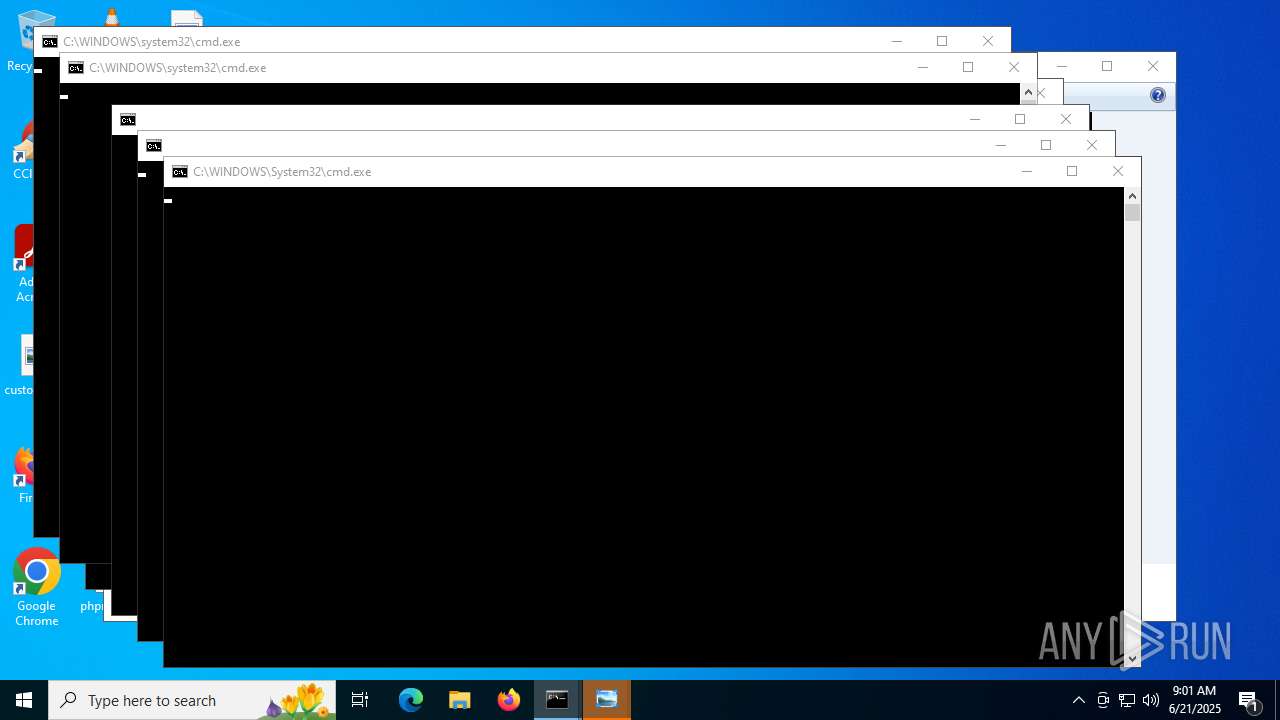This screenshot has width=1280, height=720.
Task: Click the front cmd window scroll-up arrow
Action: [1132, 195]
